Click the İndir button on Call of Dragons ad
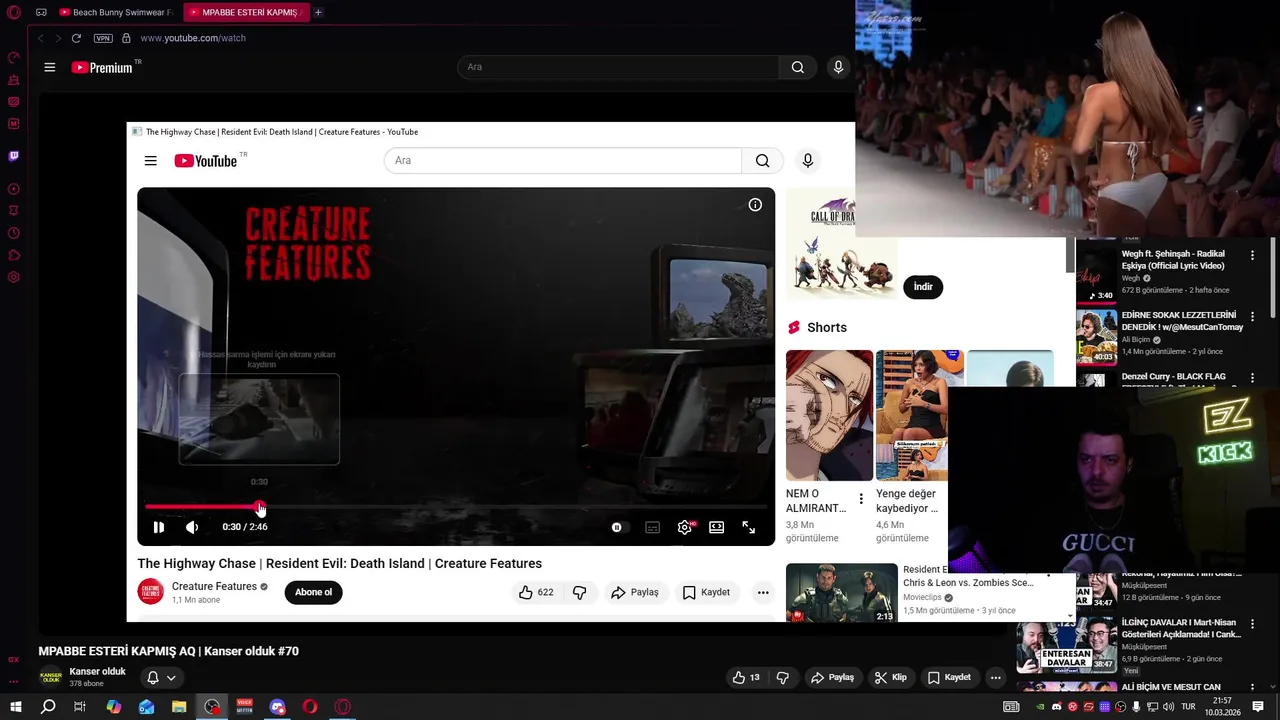This screenshot has height=720, width=1280. (923, 287)
